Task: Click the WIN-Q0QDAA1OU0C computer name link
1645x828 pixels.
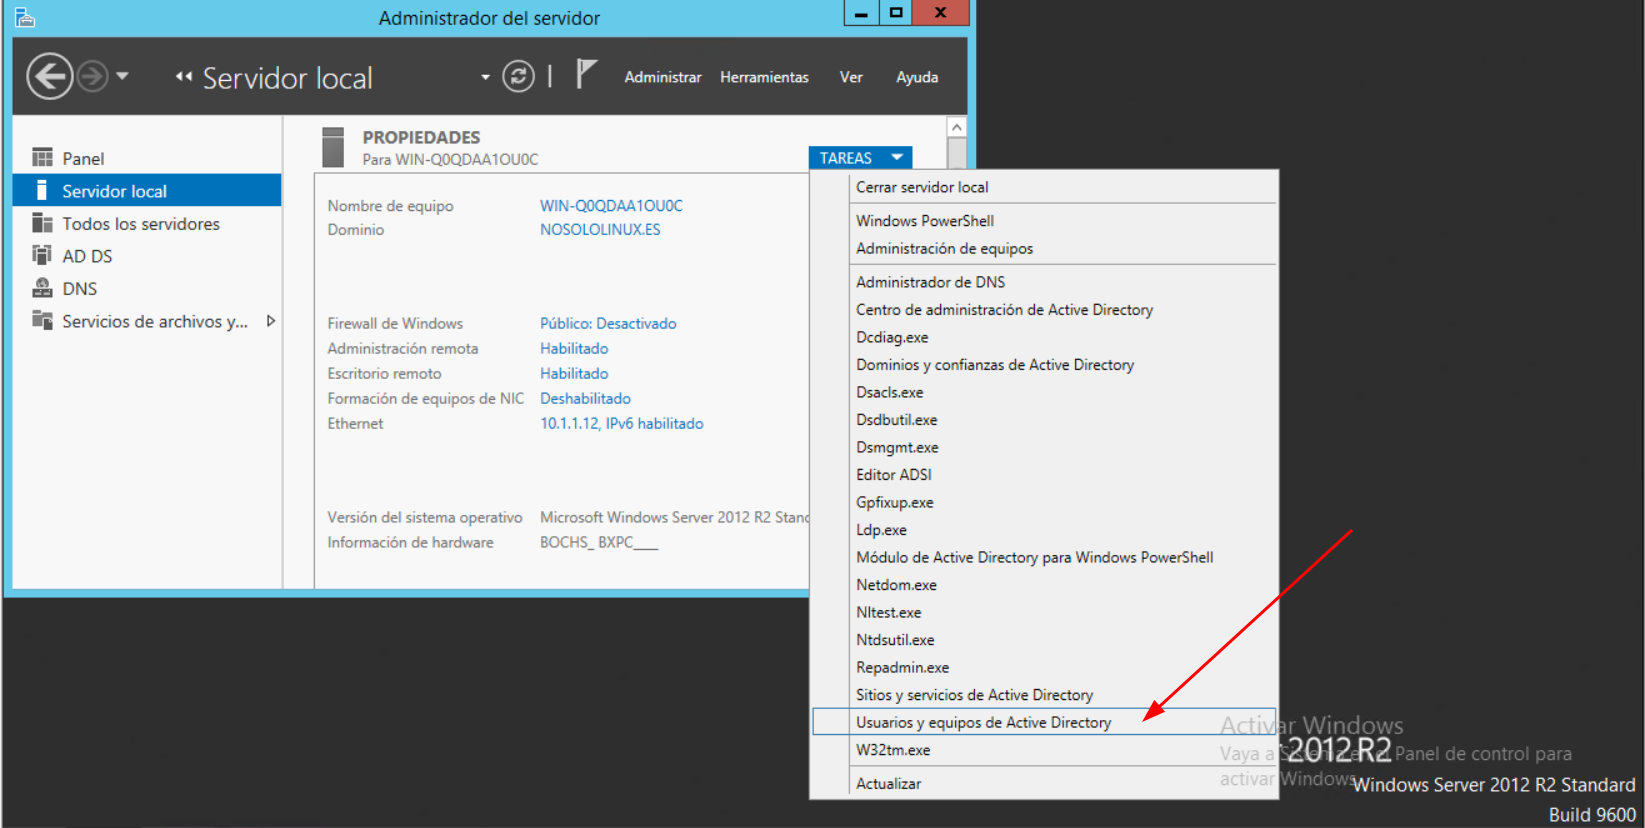Action: point(611,205)
